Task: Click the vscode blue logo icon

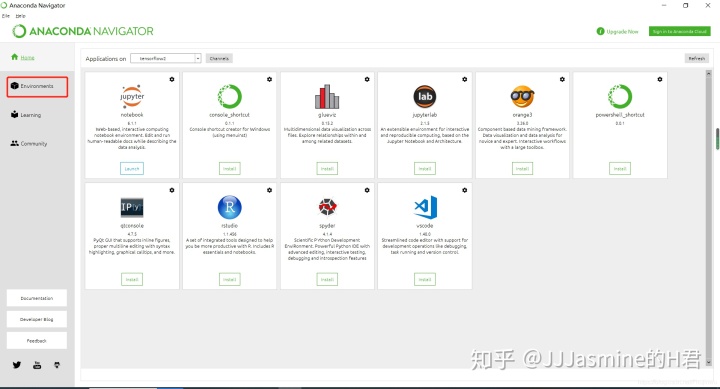Action: (426, 207)
